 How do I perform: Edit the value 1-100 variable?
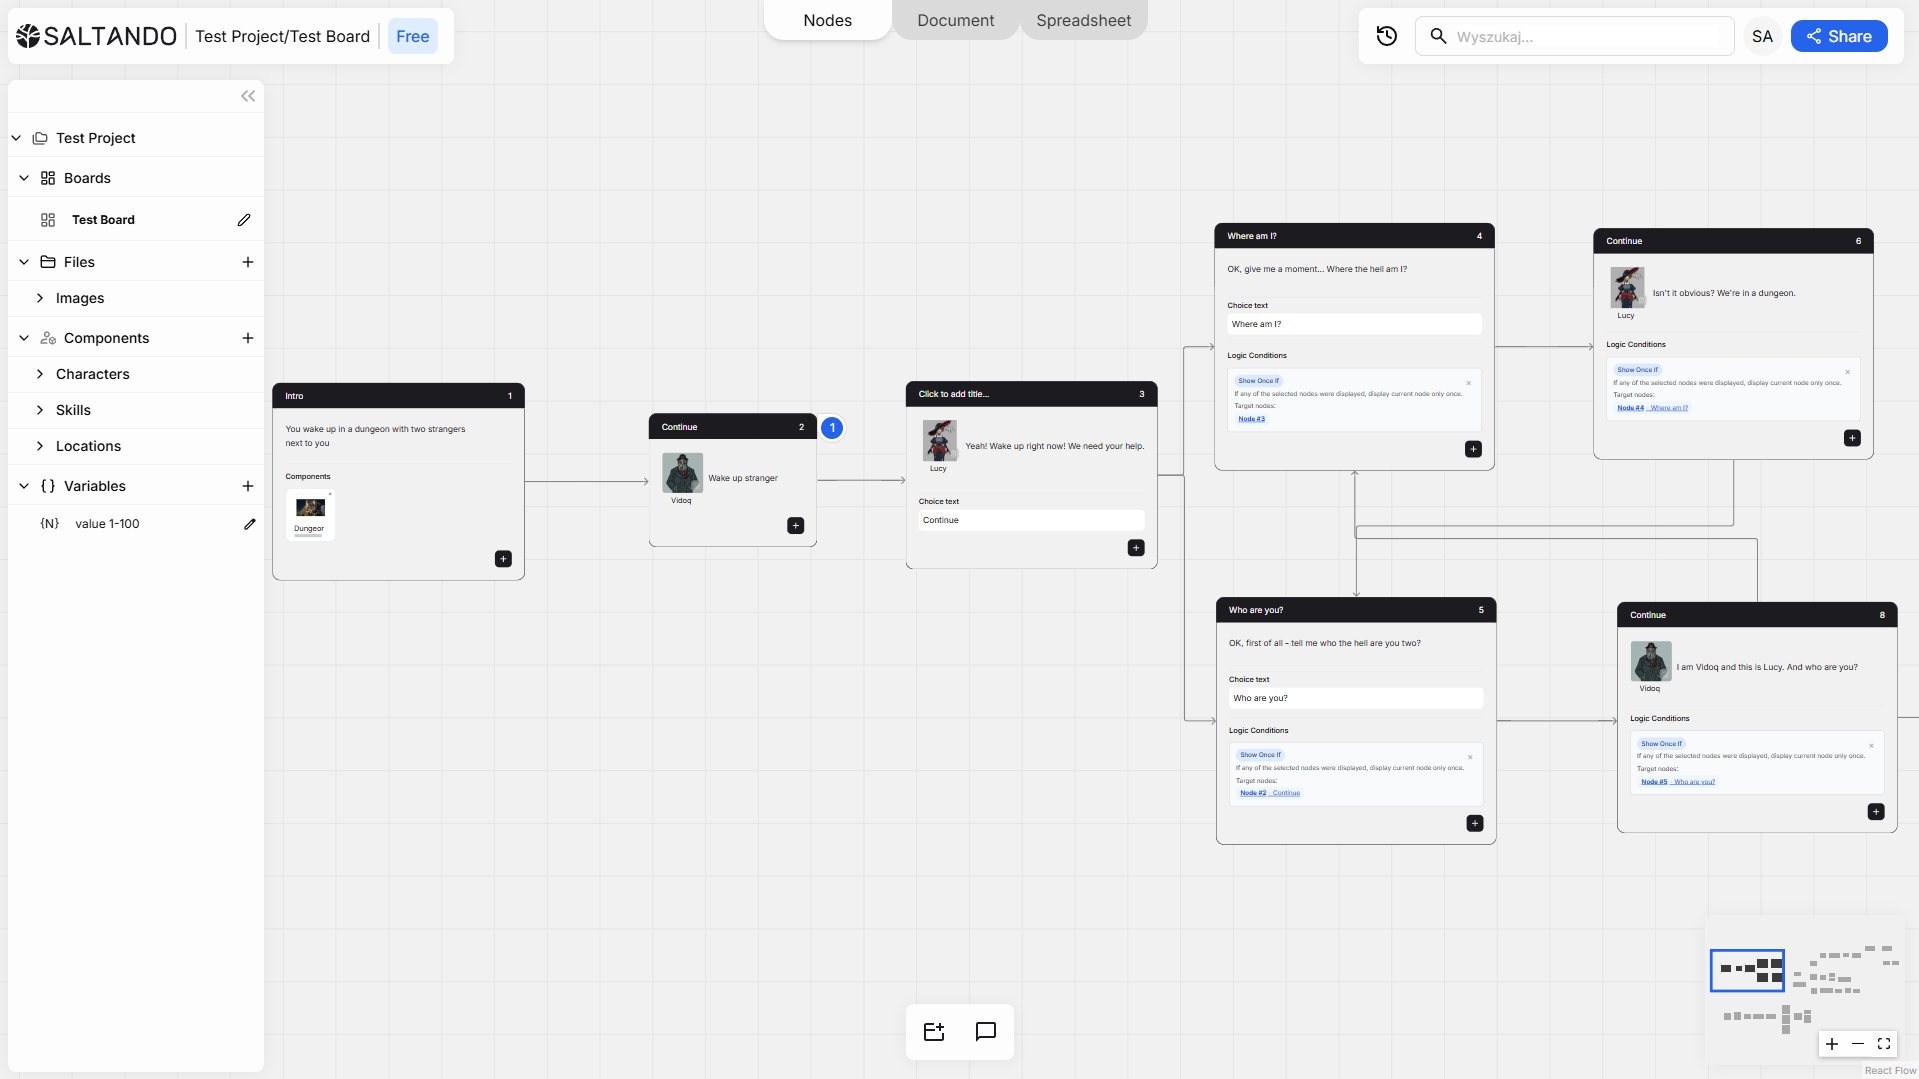250,524
